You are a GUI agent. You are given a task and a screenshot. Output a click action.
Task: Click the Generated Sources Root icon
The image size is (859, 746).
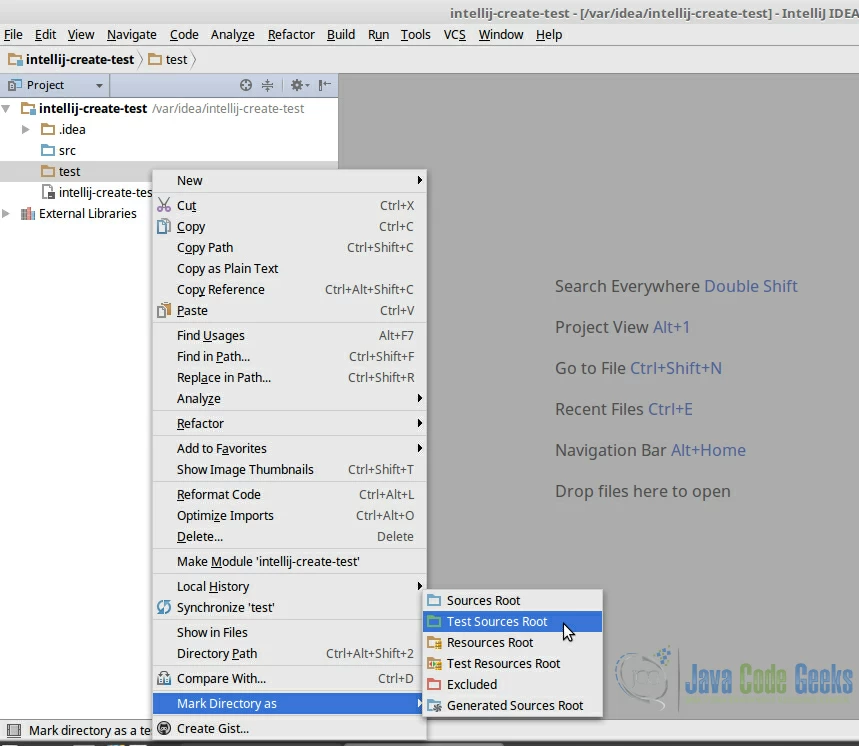click(434, 705)
